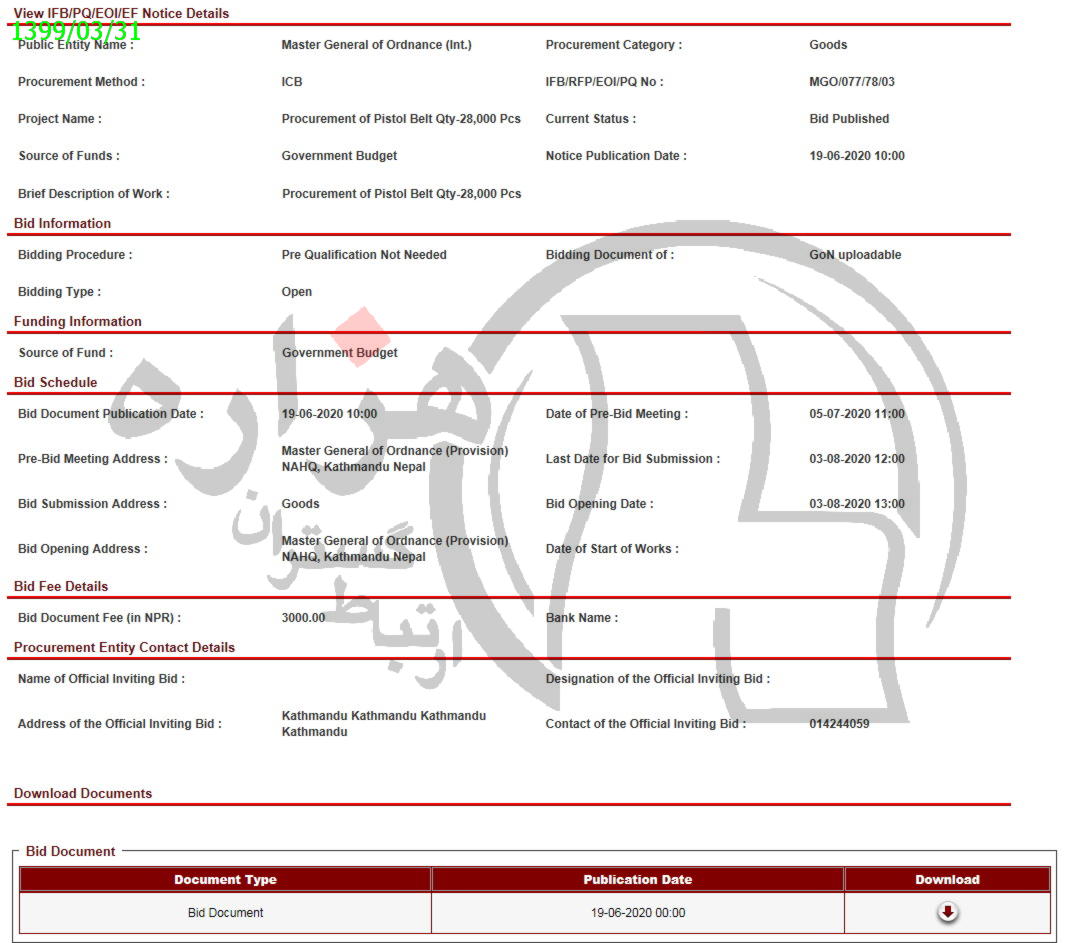Viewport: 1074px width, 943px height.
Task: Click the Publication Date column header
Action: pos(637,880)
